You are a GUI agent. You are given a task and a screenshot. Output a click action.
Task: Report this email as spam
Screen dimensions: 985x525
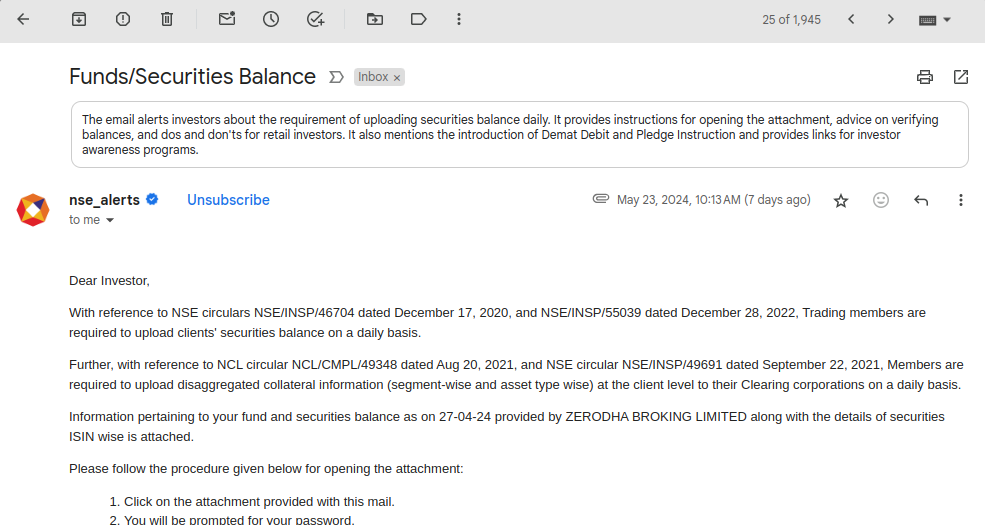tap(123, 19)
